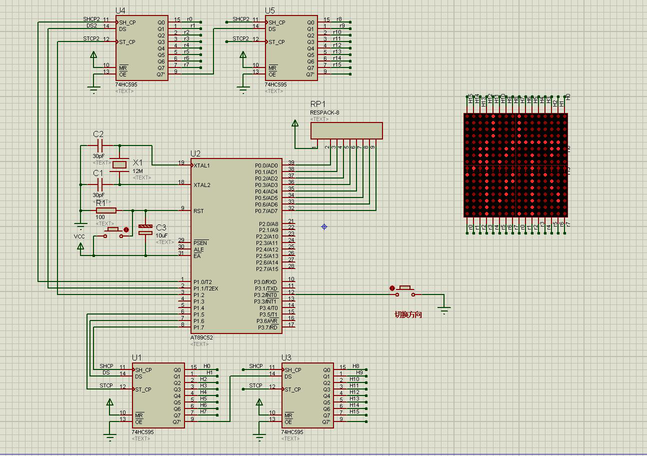
Task: Click the 74HC595 label under U4
Action: (x=126, y=85)
